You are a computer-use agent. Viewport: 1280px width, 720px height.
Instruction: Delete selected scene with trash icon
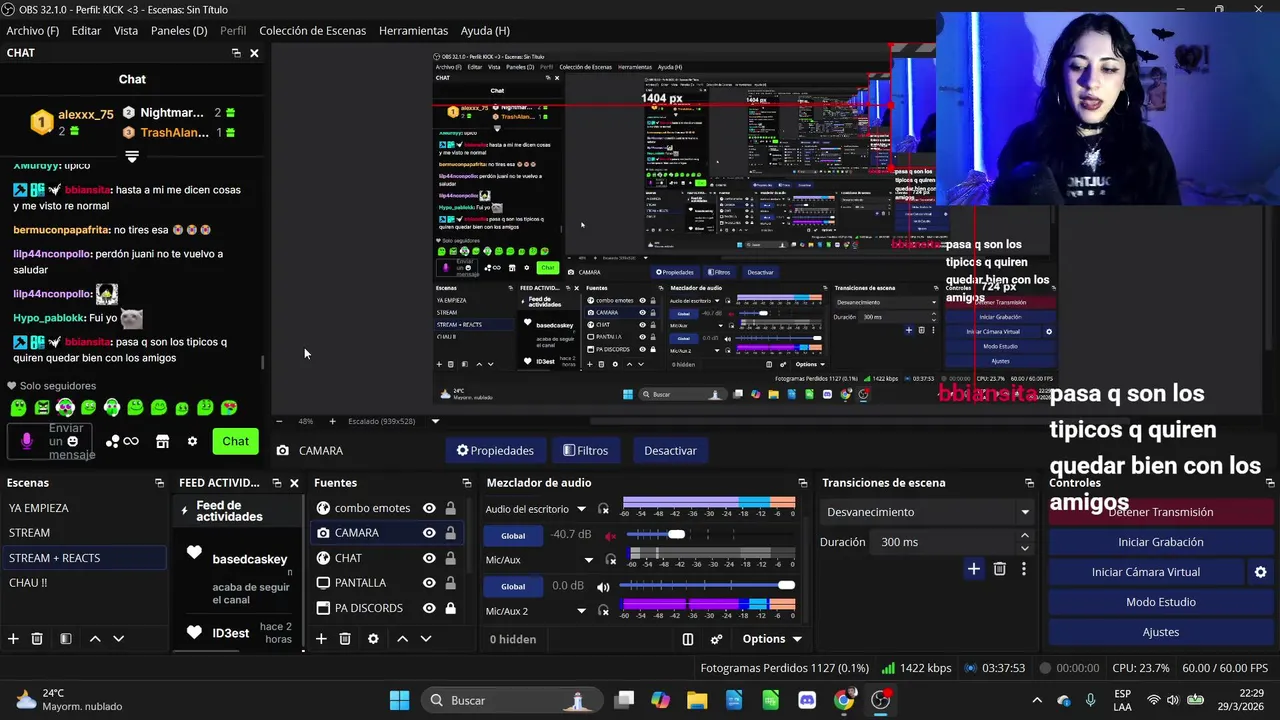pos(37,638)
